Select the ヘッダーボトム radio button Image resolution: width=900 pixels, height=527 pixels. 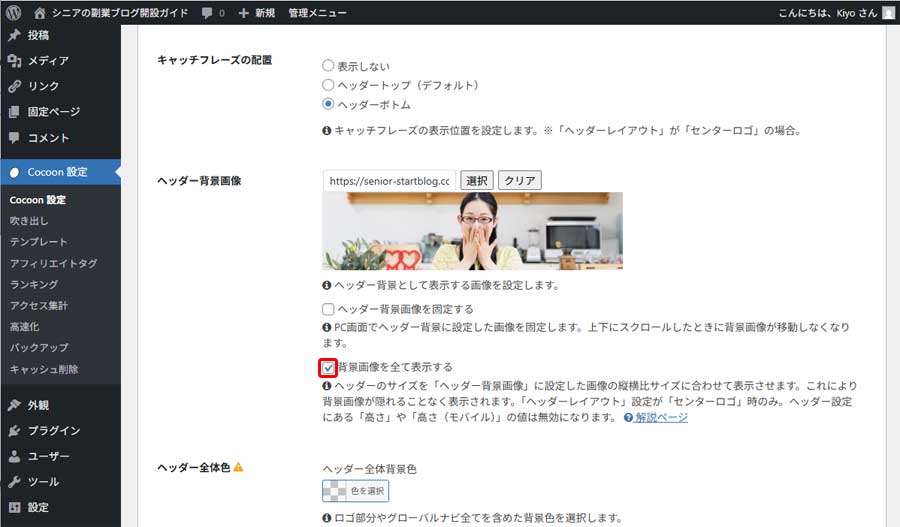(x=328, y=104)
